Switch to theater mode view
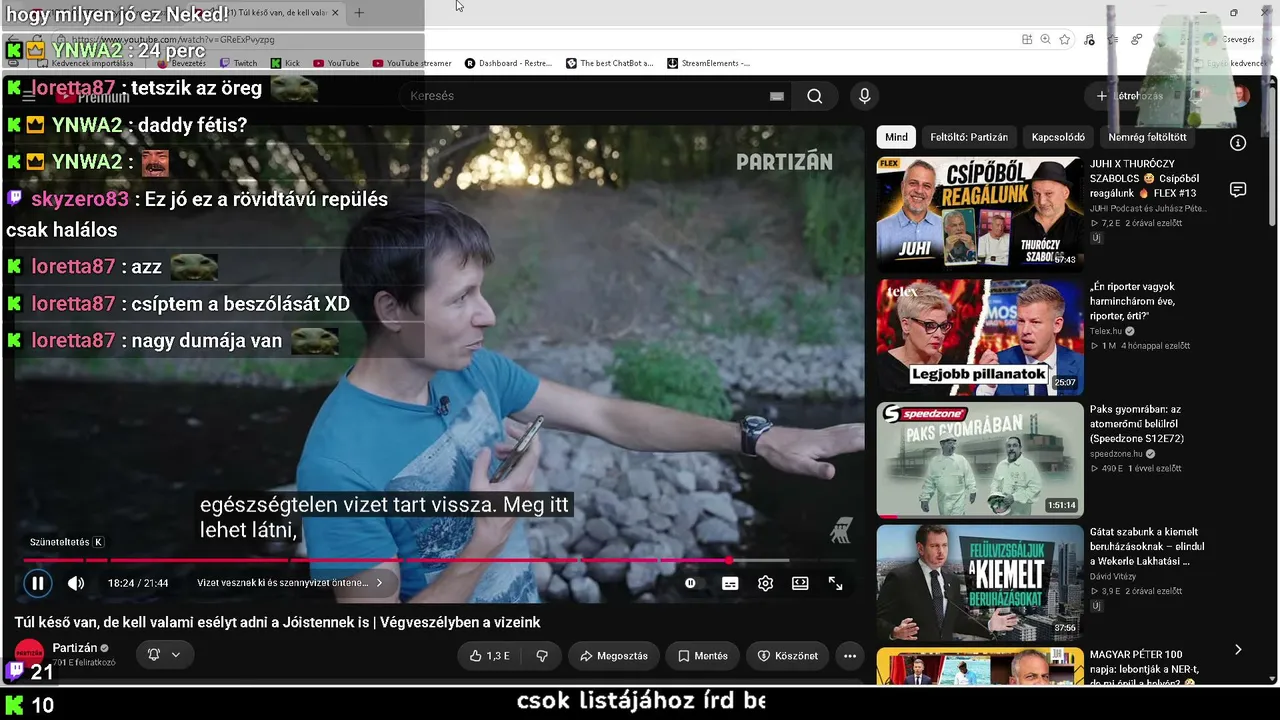 coord(800,583)
